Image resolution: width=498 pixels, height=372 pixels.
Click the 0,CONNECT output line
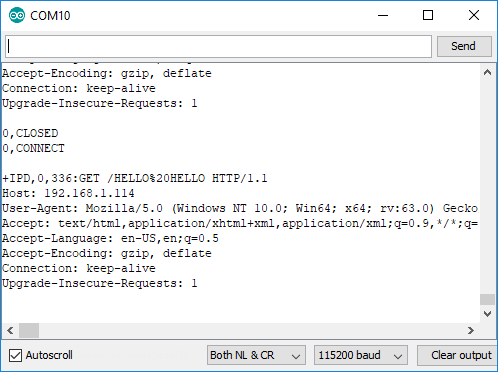33,148
